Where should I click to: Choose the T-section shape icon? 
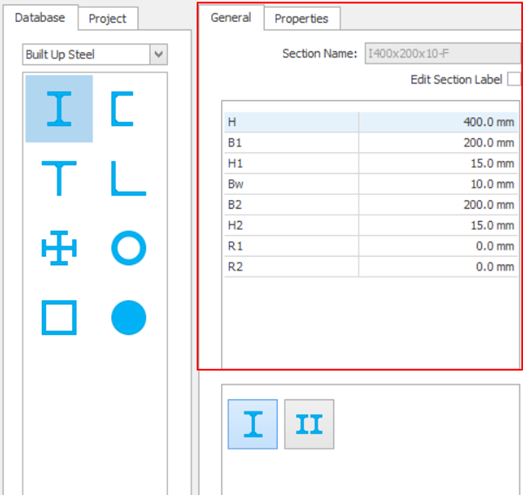click(59, 178)
